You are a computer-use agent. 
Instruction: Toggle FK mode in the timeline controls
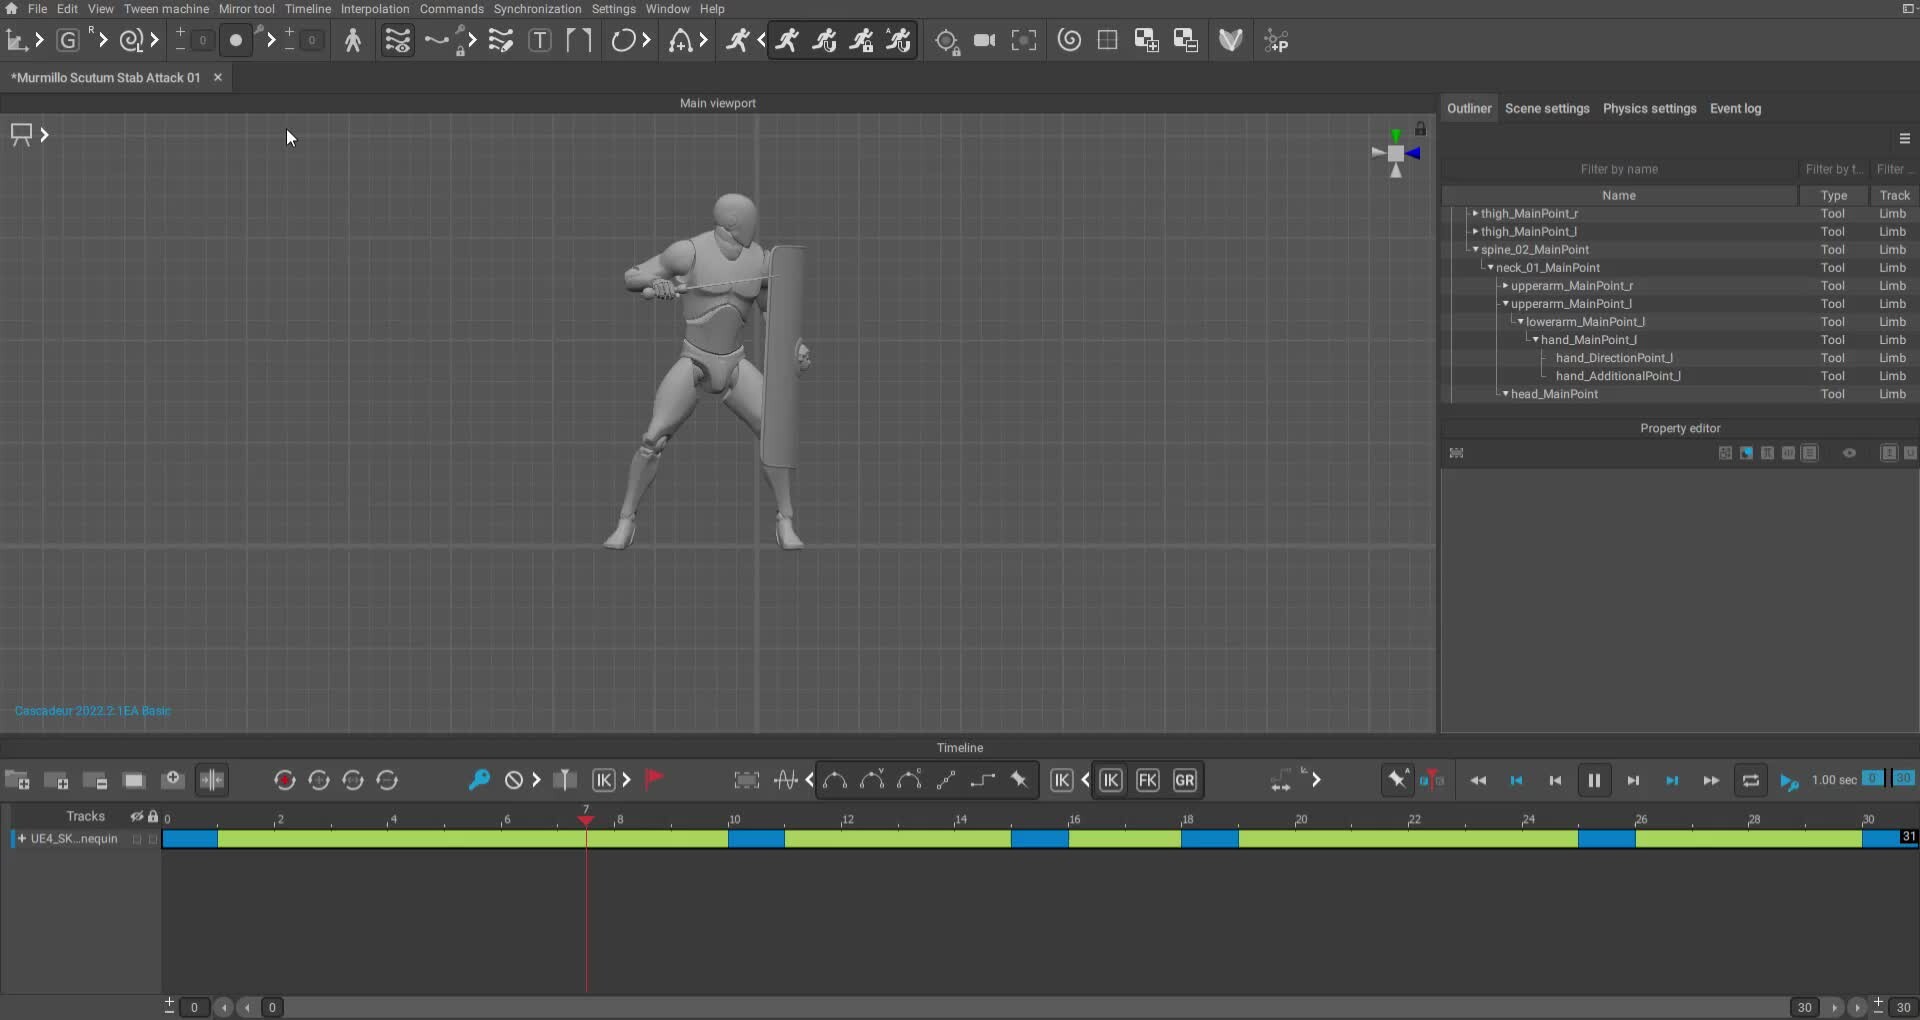coord(1148,781)
